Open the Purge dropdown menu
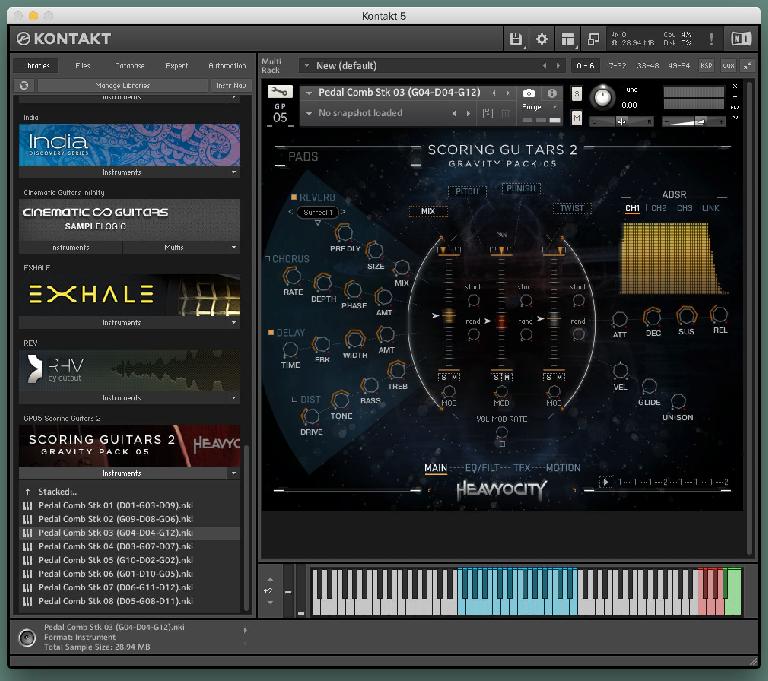This screenshot has width=768, height=681. pos(541,106)
